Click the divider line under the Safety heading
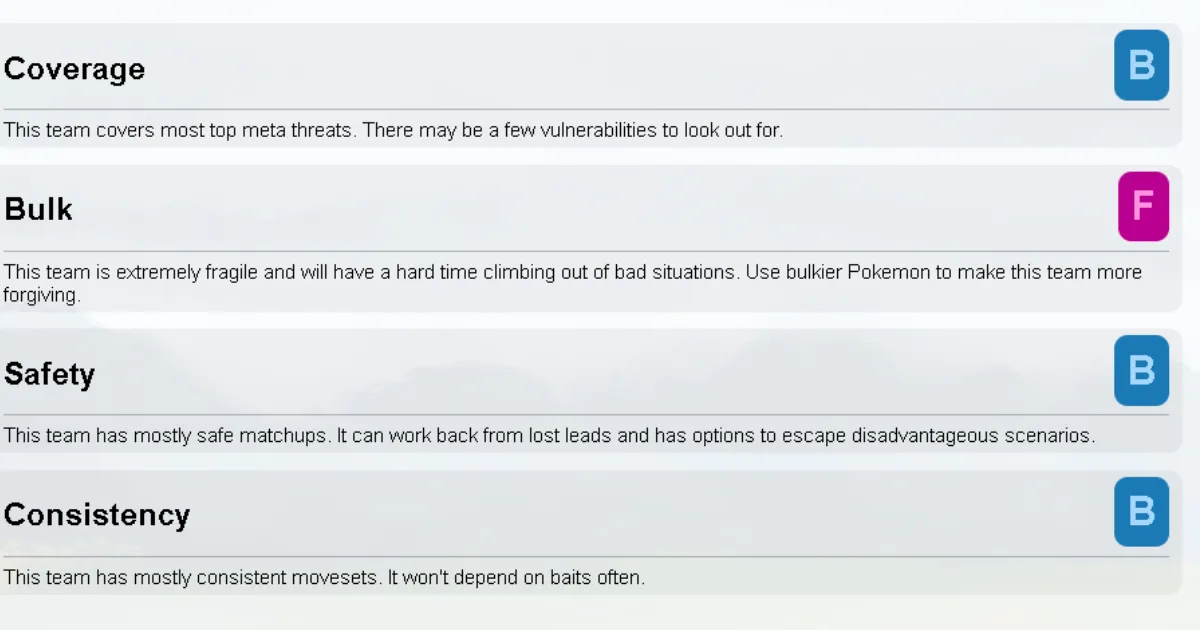The width and height of the screenshot is (1200, 630). tap(585, 414)
